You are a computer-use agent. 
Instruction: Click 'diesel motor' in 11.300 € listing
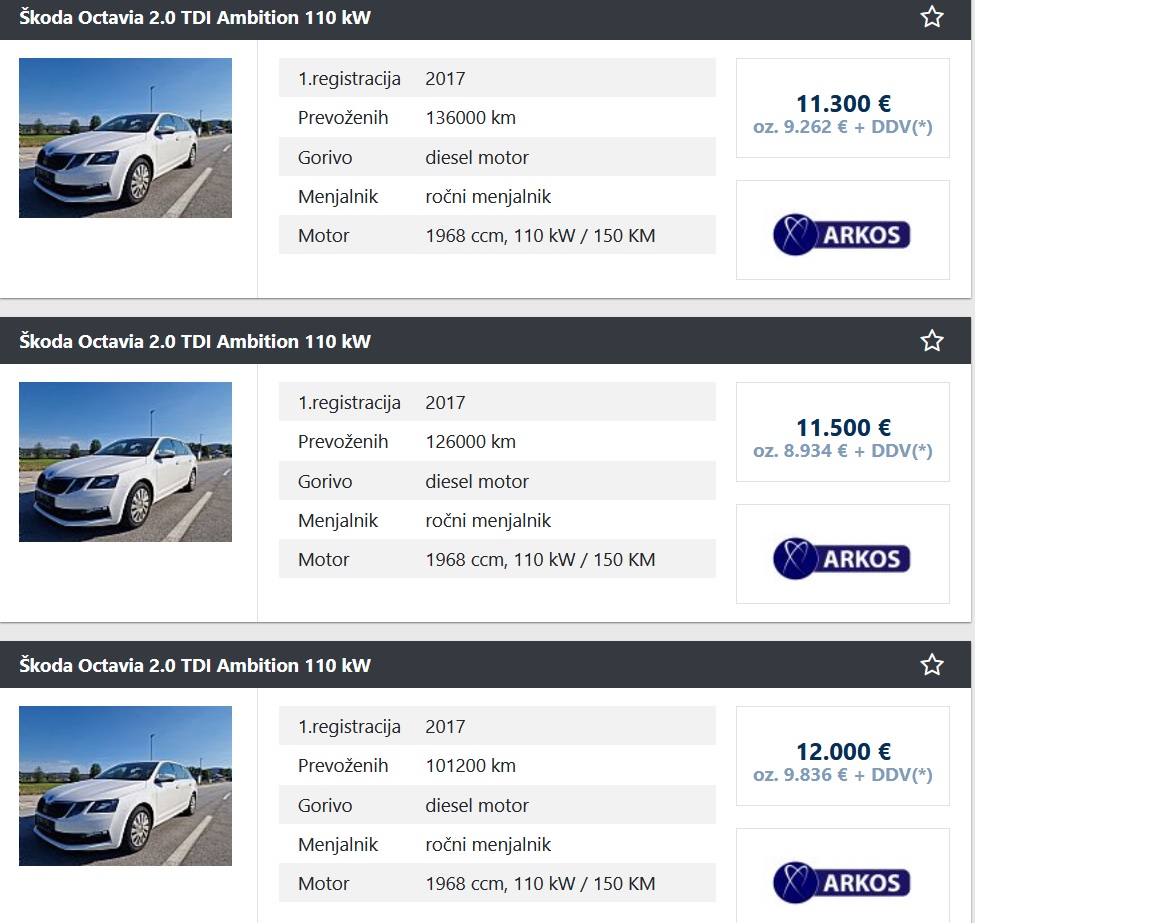pyautogui.click(x=477, y=157)
